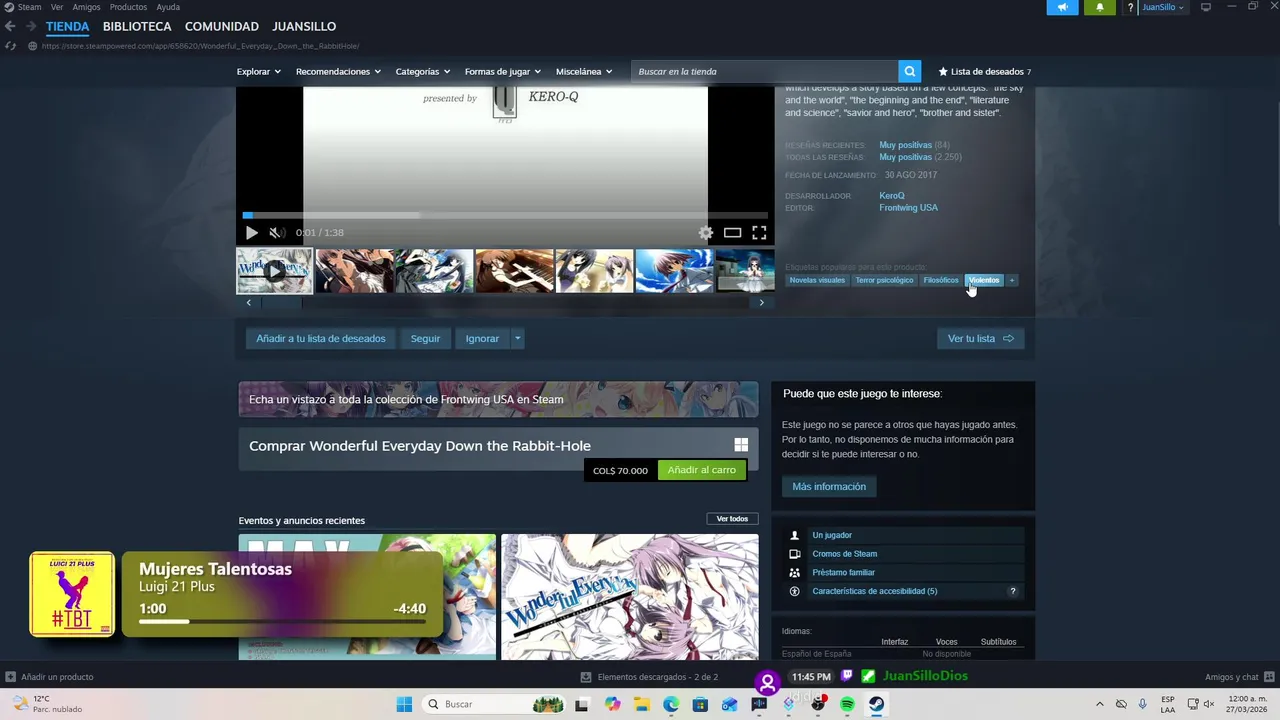Click the accessibility features help question mark
Image resolution: width=1280 pixels, height=720 pixels.
click(x=1012, y=591)
